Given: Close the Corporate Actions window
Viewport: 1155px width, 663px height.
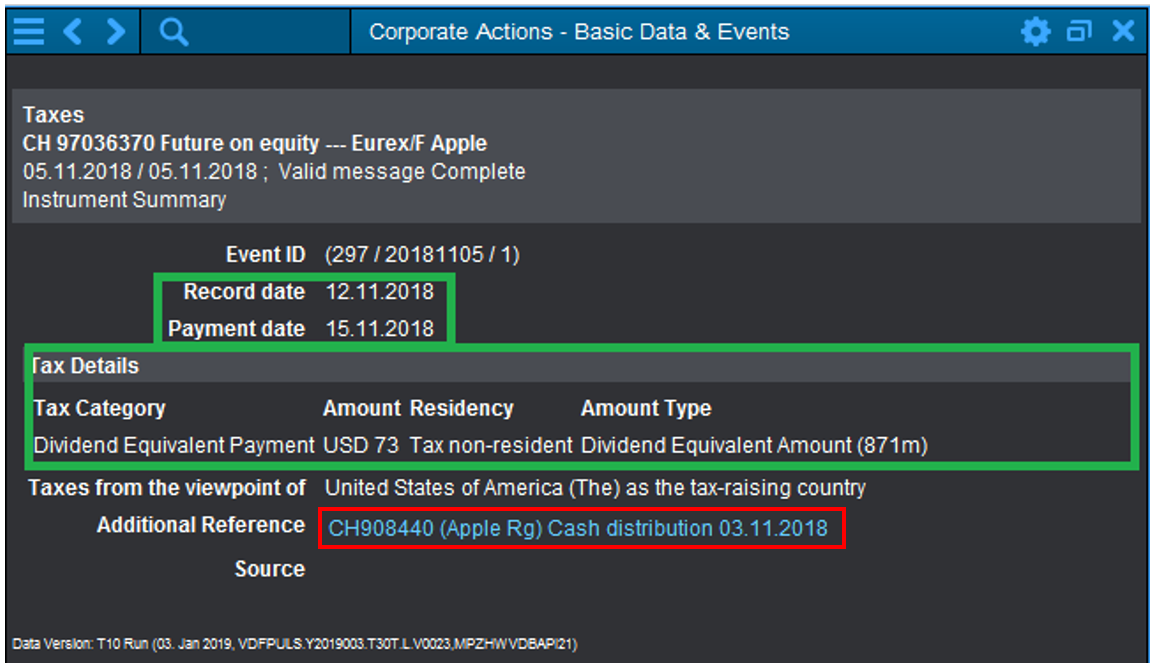Looking at the screenshot, I should coord(1123,31).
